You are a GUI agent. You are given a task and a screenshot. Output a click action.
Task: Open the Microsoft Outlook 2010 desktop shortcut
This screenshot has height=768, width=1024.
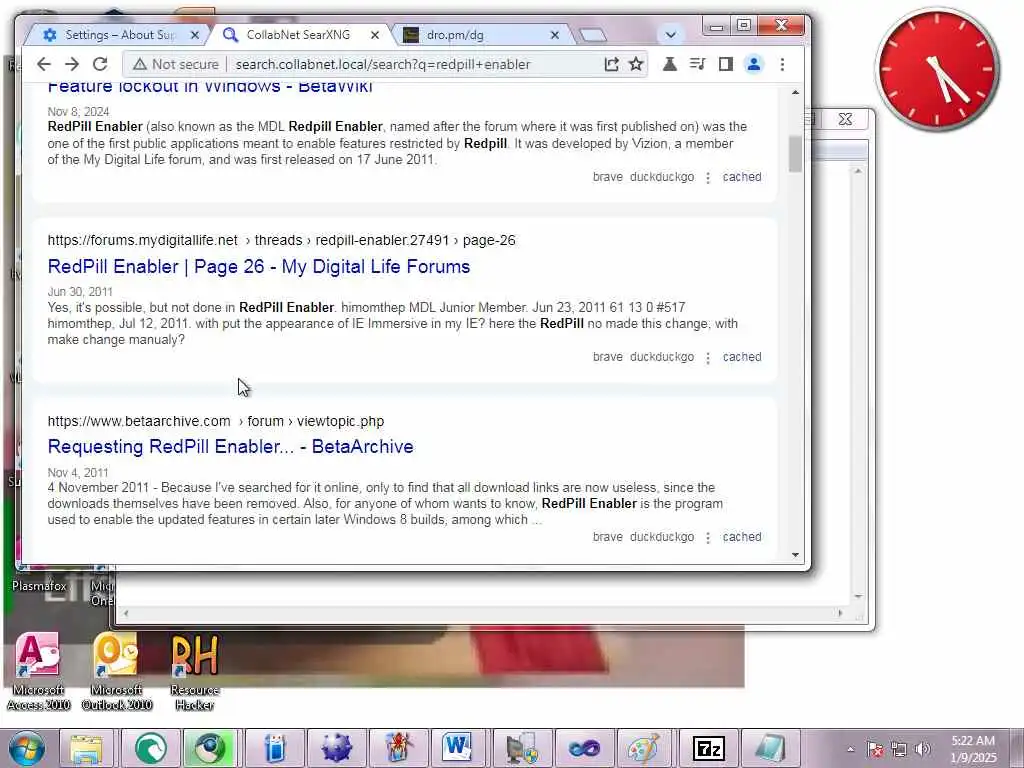click(117, 671)
